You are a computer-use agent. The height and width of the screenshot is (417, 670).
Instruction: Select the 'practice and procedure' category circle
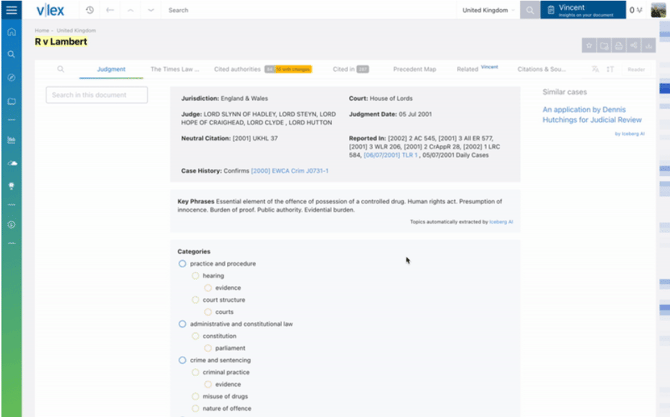pyautogui.click(x=182, y=264)
